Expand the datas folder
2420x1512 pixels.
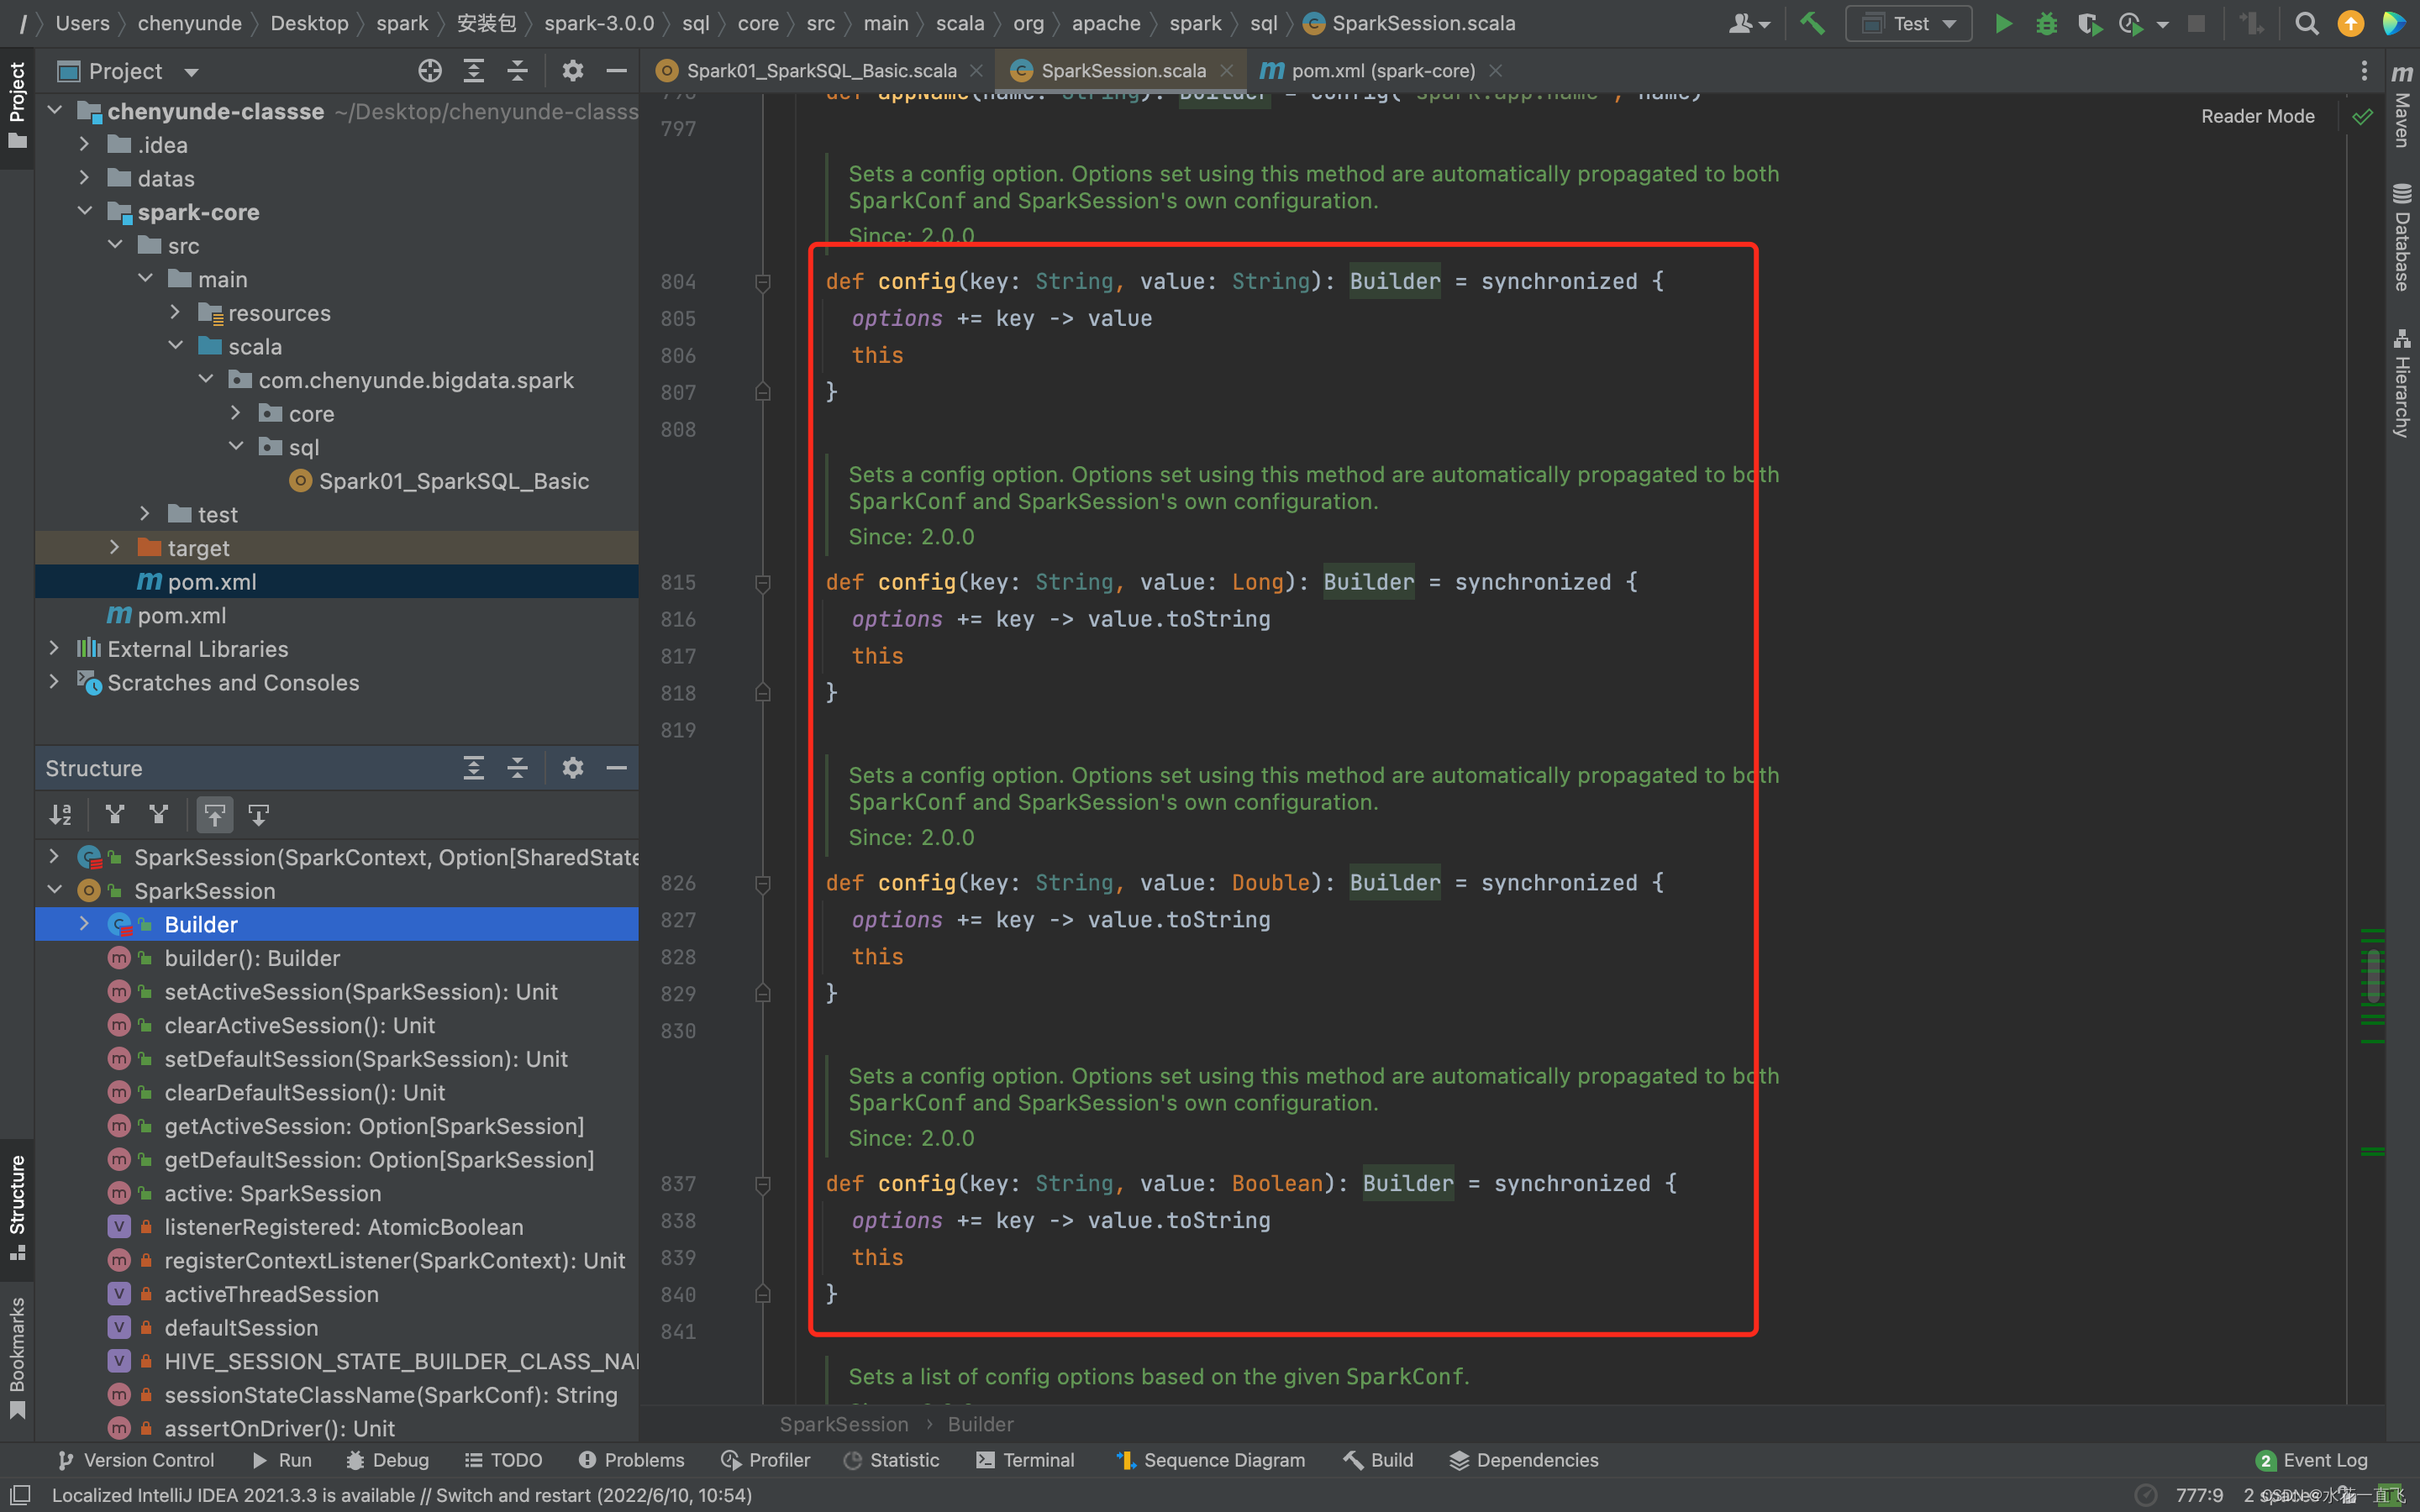85,178
